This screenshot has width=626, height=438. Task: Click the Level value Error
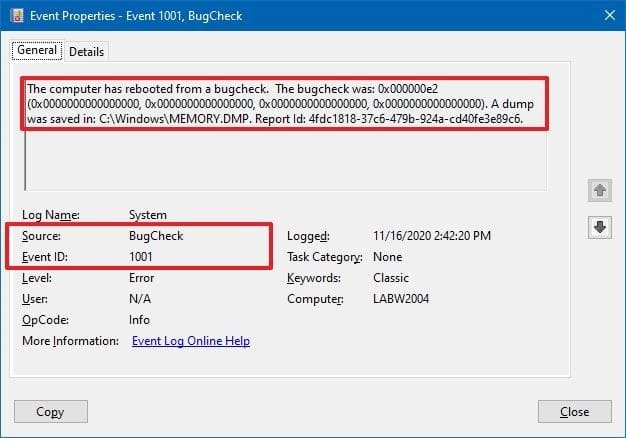tap(142, 278)
